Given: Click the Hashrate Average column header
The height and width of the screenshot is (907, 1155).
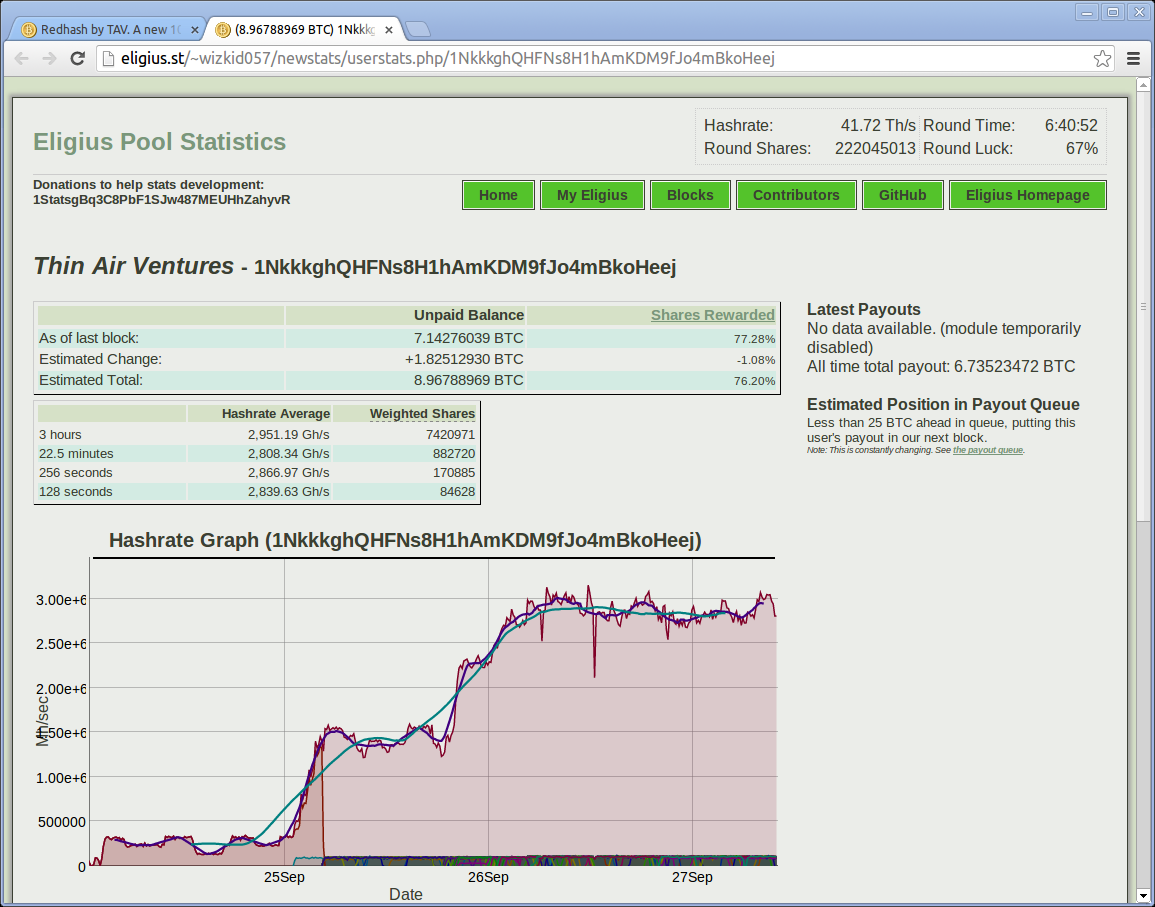Looking at the screenshot, I should pos(275,413).
